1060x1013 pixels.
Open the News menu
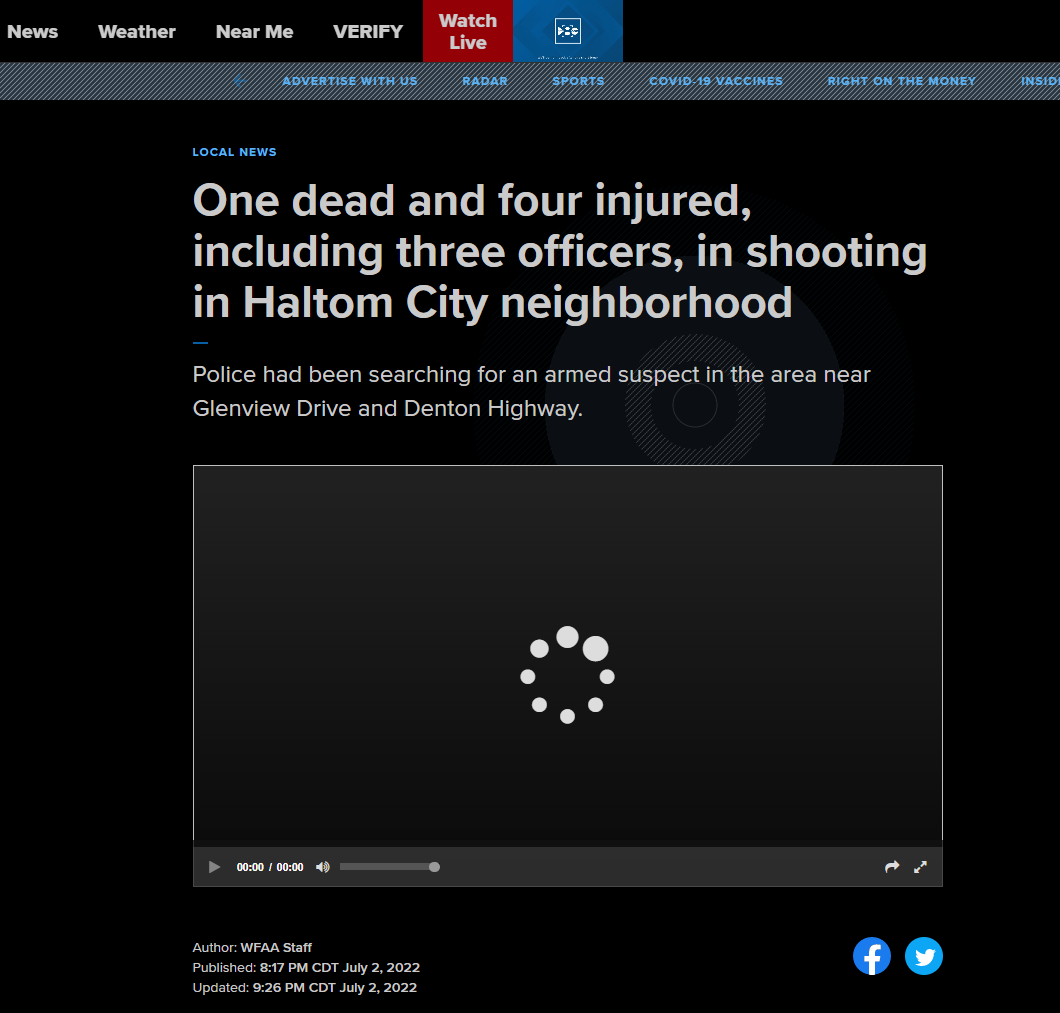[32, 32]
